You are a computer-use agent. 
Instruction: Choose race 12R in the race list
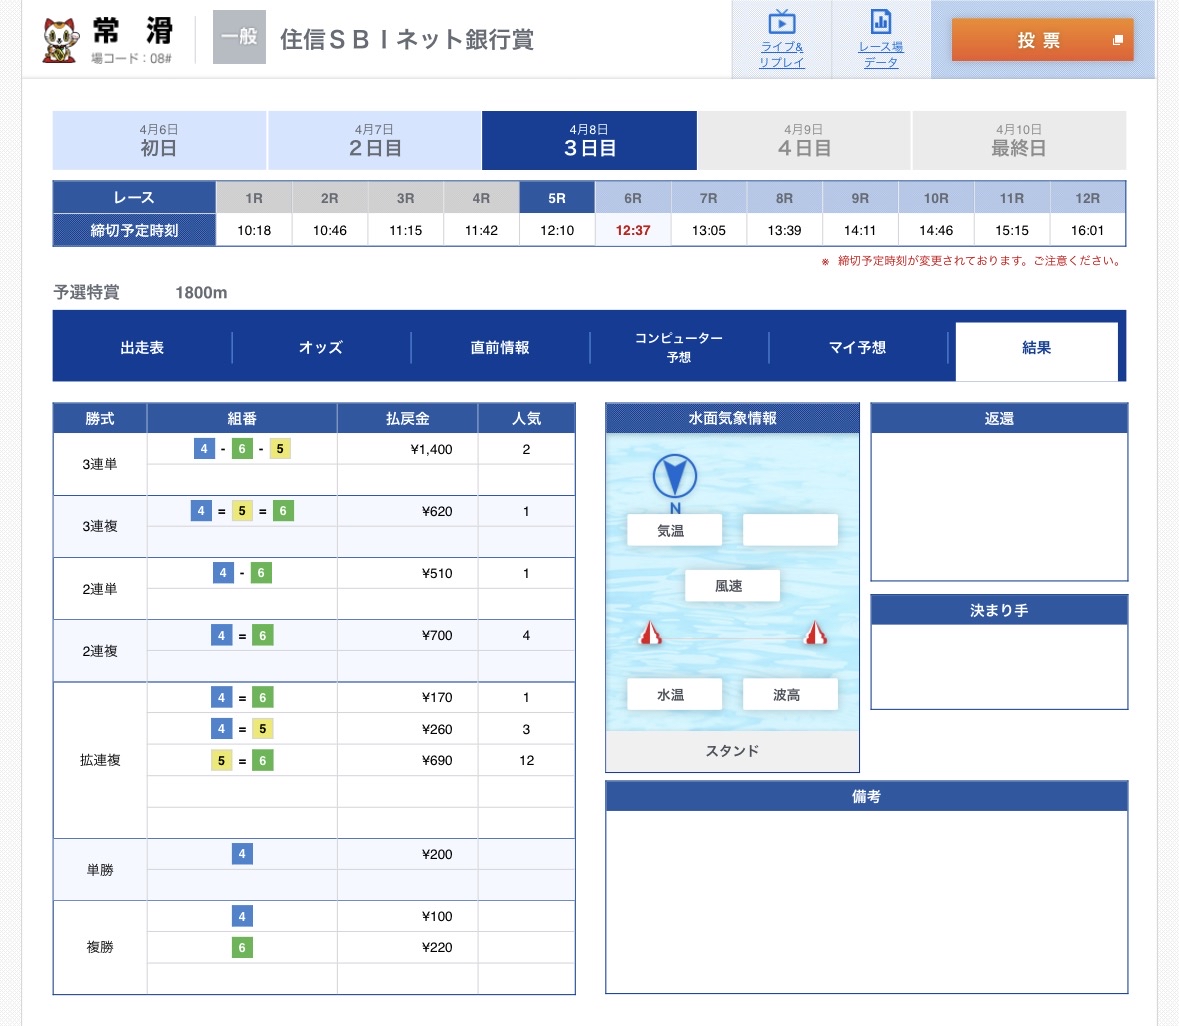(x=1087, y=198)
